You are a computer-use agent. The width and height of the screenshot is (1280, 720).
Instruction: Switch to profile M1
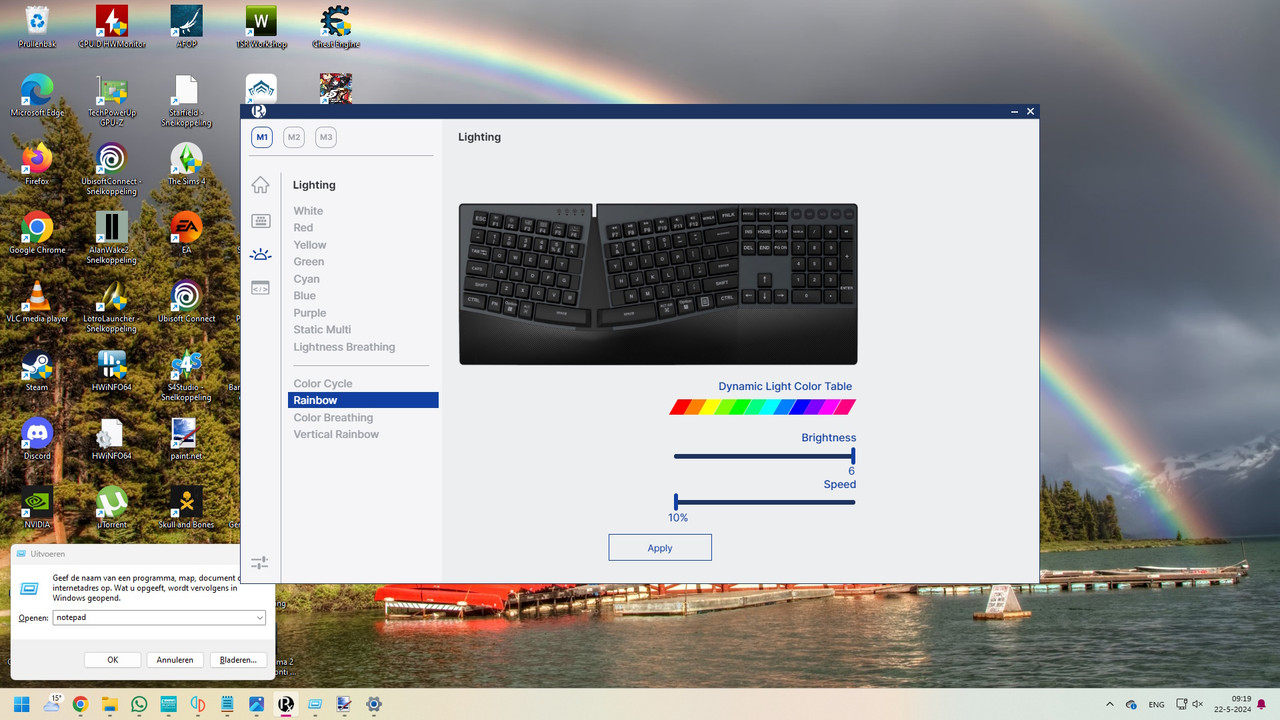pos(261,137)
